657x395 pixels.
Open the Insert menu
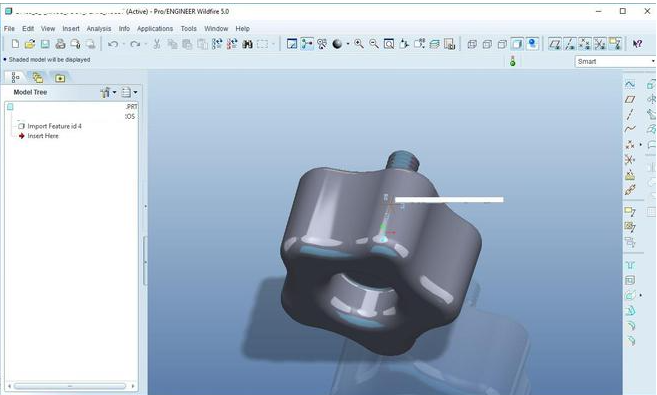pyautogui.click(x=71, y=28)
